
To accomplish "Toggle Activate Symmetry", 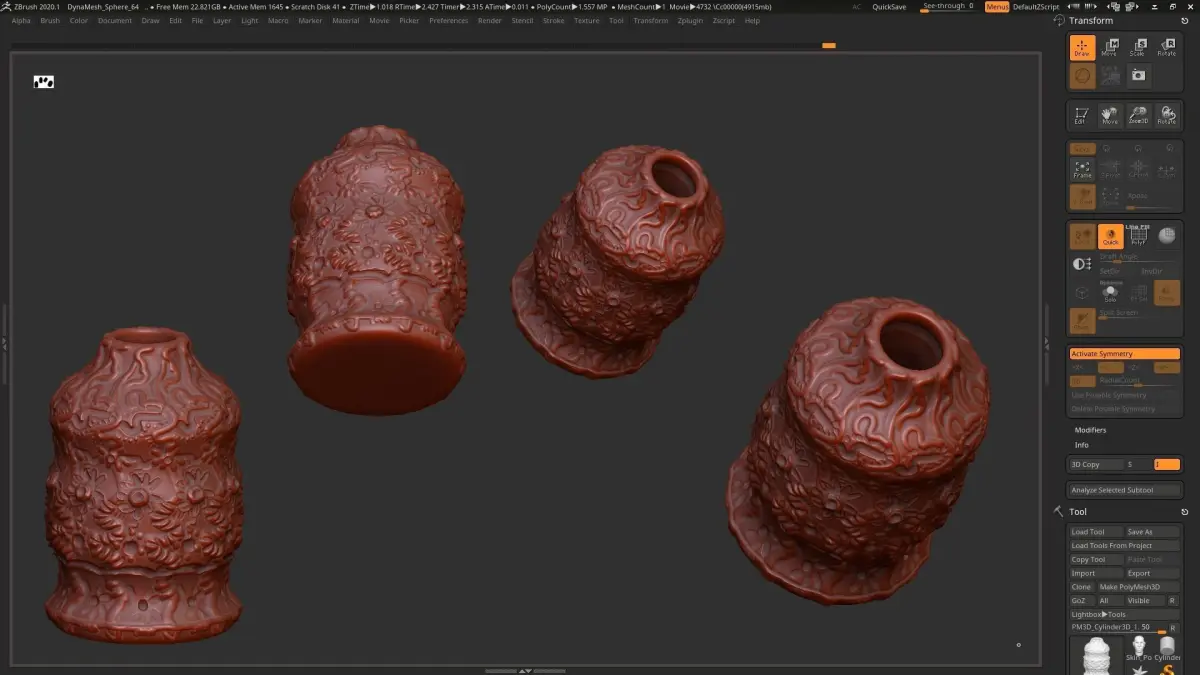I will 1125,354.
